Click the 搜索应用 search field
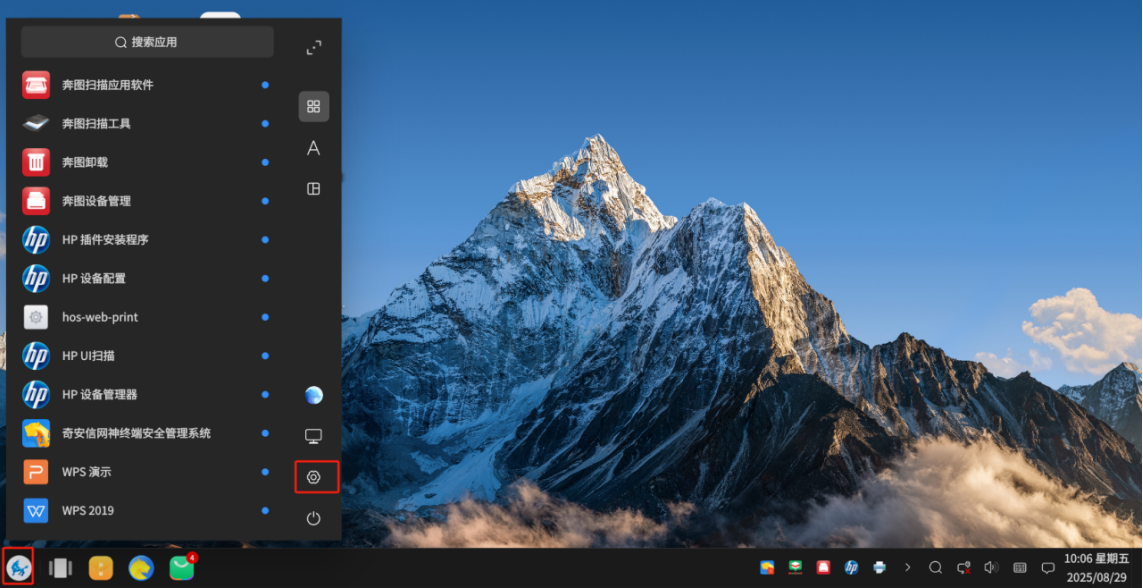The image size is (1143, 588). (x=147, y=42)
